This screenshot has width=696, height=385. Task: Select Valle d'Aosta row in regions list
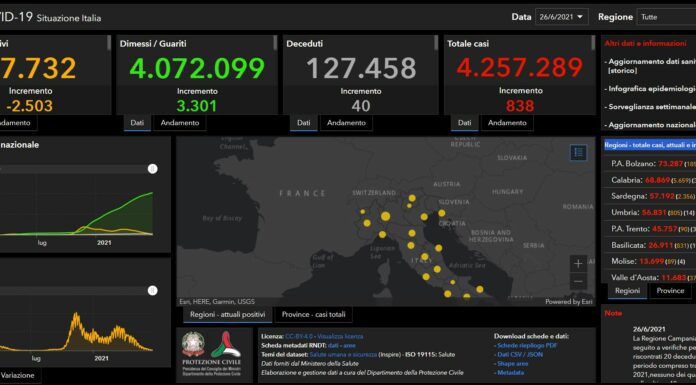[651, 278]
